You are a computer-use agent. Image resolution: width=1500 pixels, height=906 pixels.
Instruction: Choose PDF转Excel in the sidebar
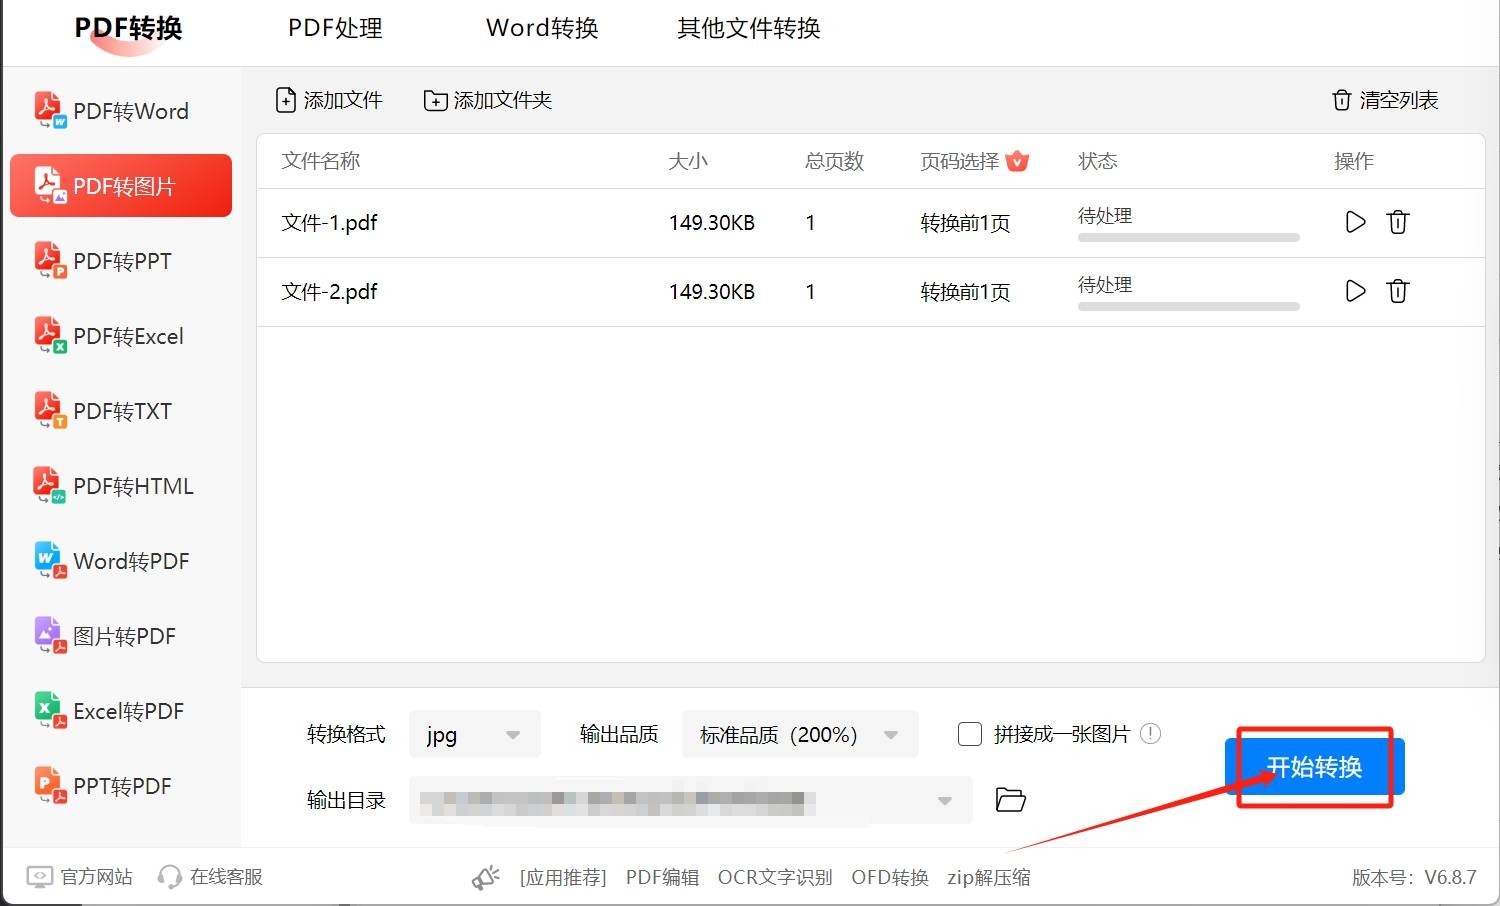click(x=121, y=336)
